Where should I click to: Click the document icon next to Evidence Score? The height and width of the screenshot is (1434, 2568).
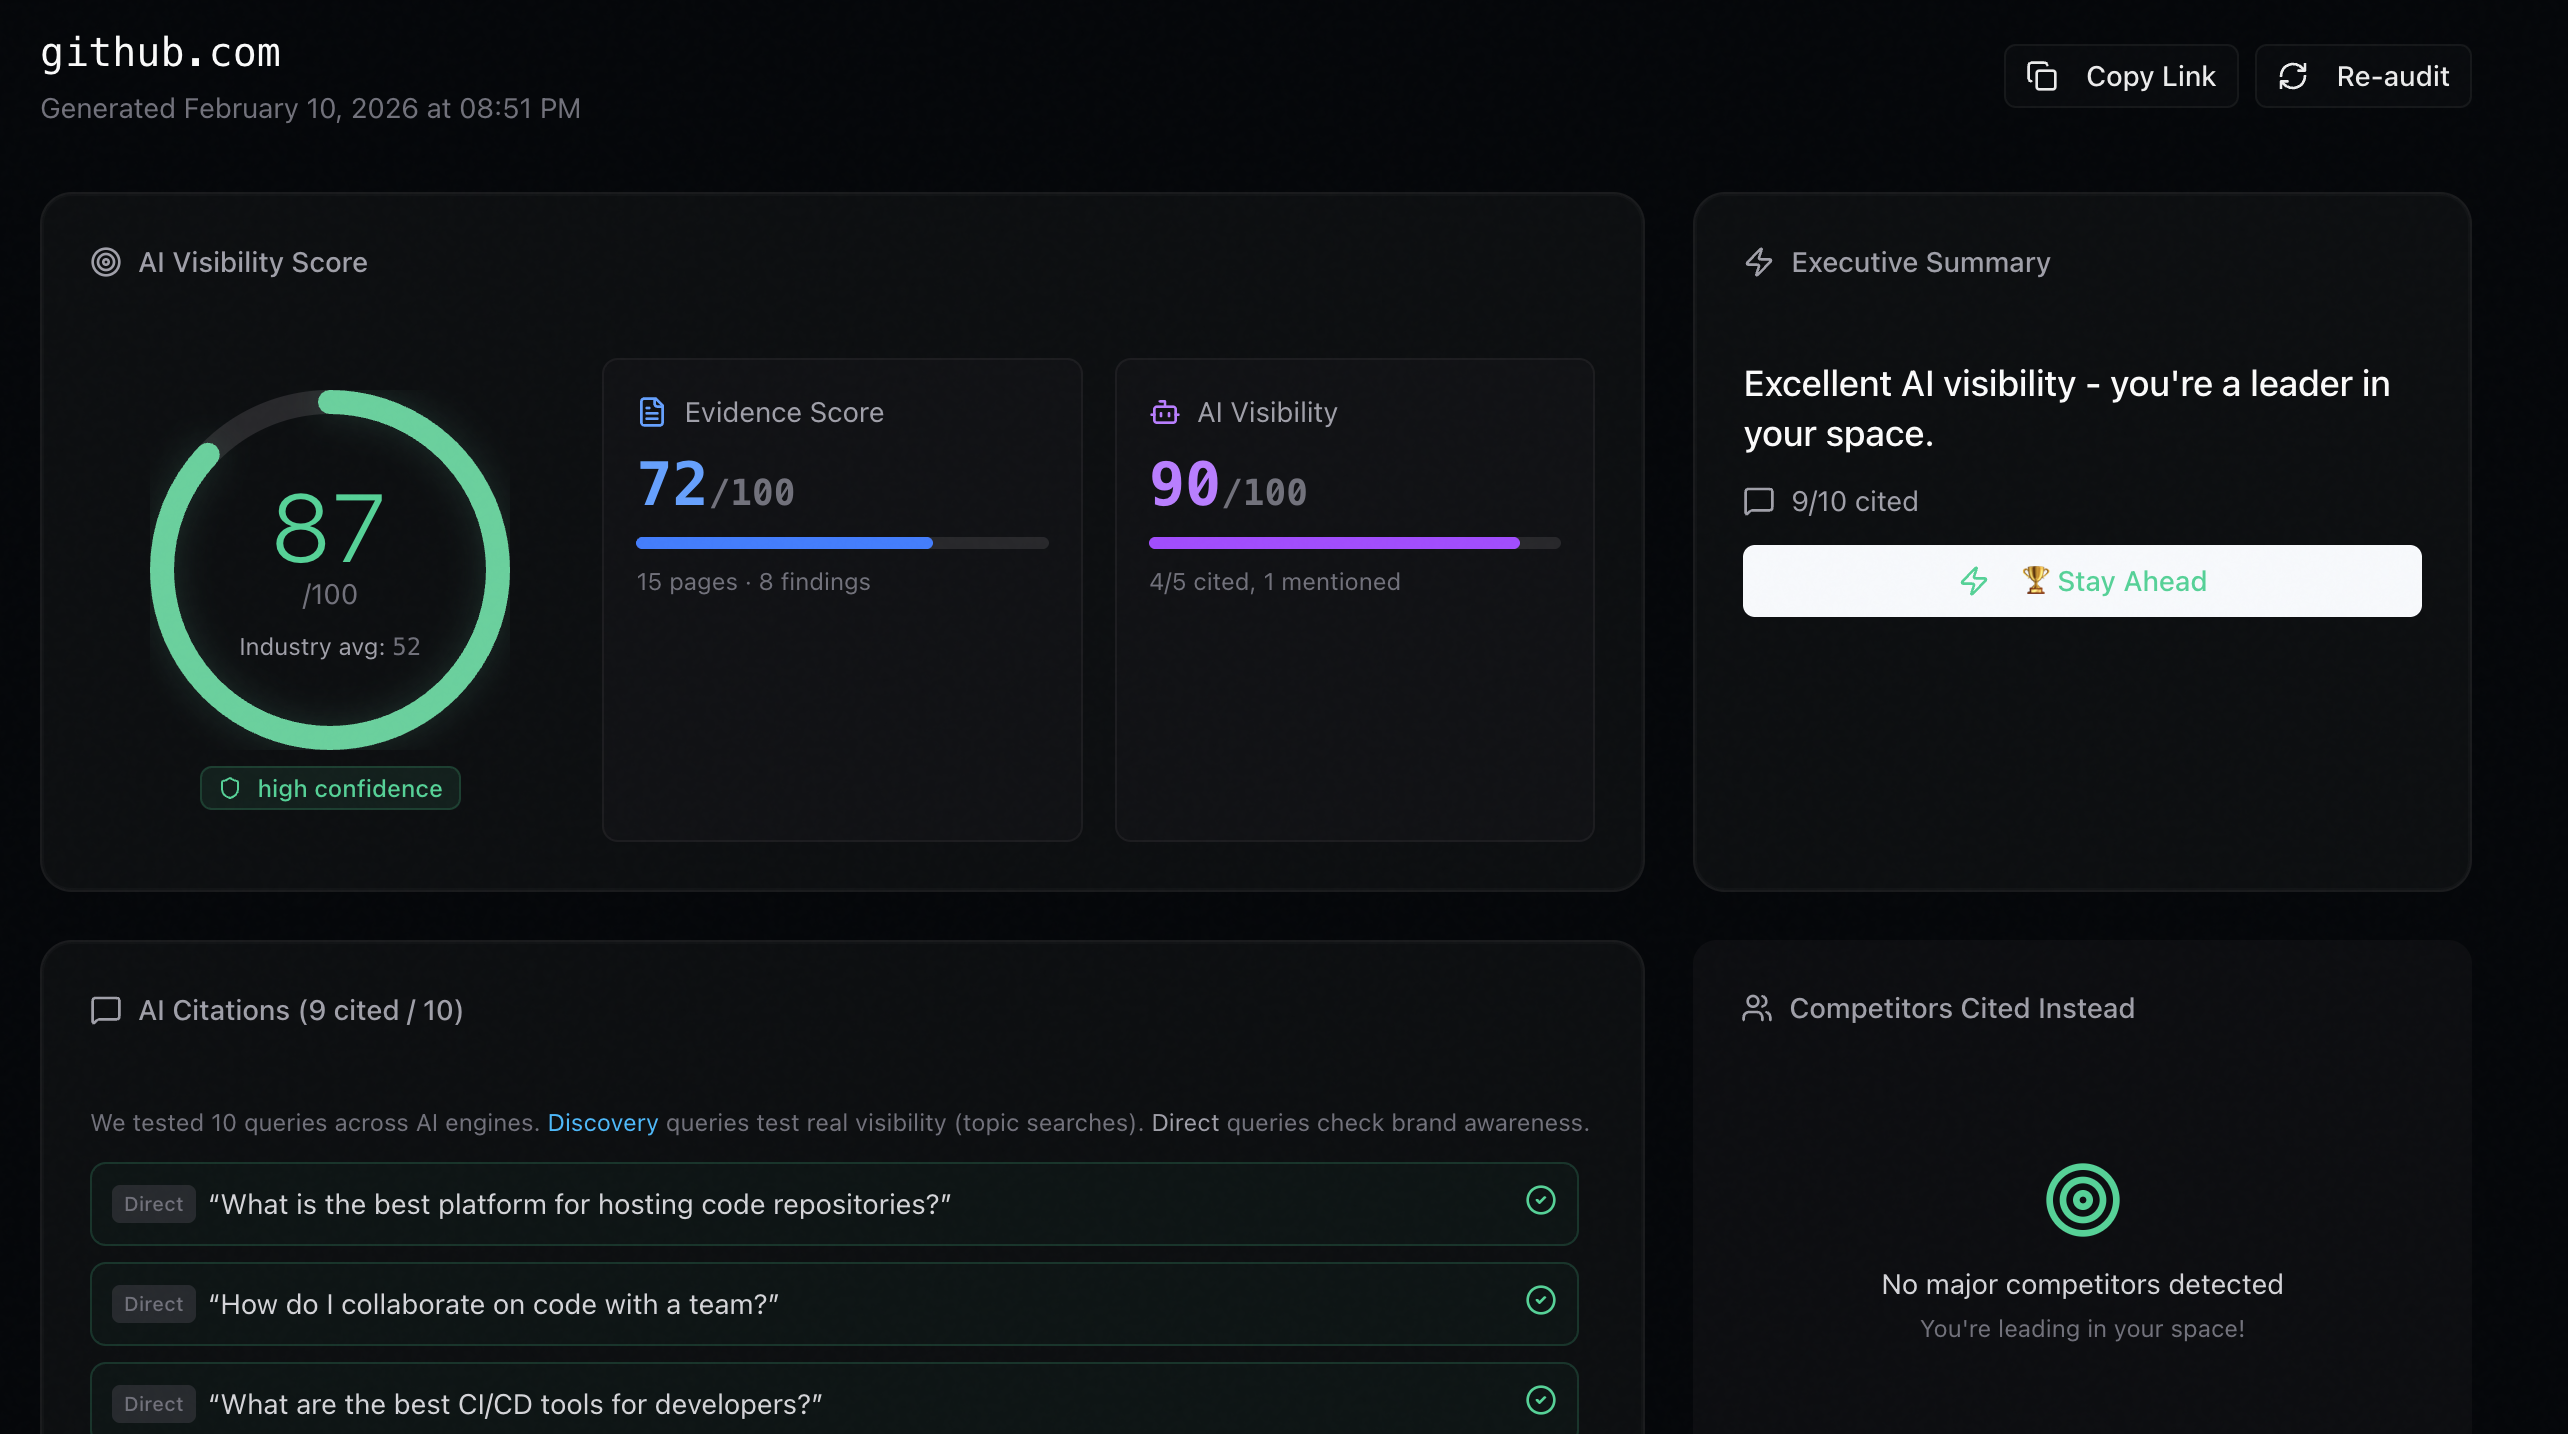(652, 412)
